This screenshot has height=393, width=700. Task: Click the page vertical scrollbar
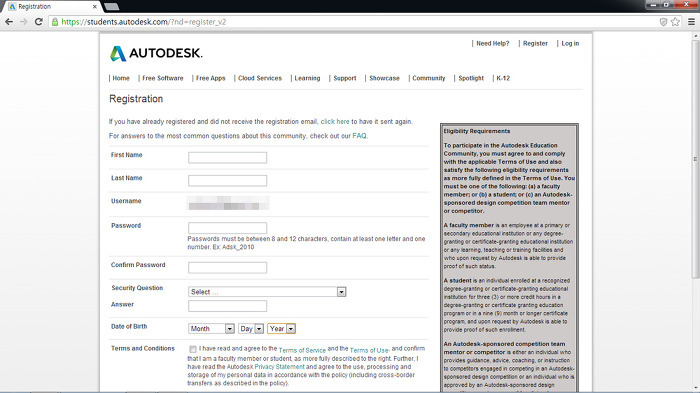[695, 160]
